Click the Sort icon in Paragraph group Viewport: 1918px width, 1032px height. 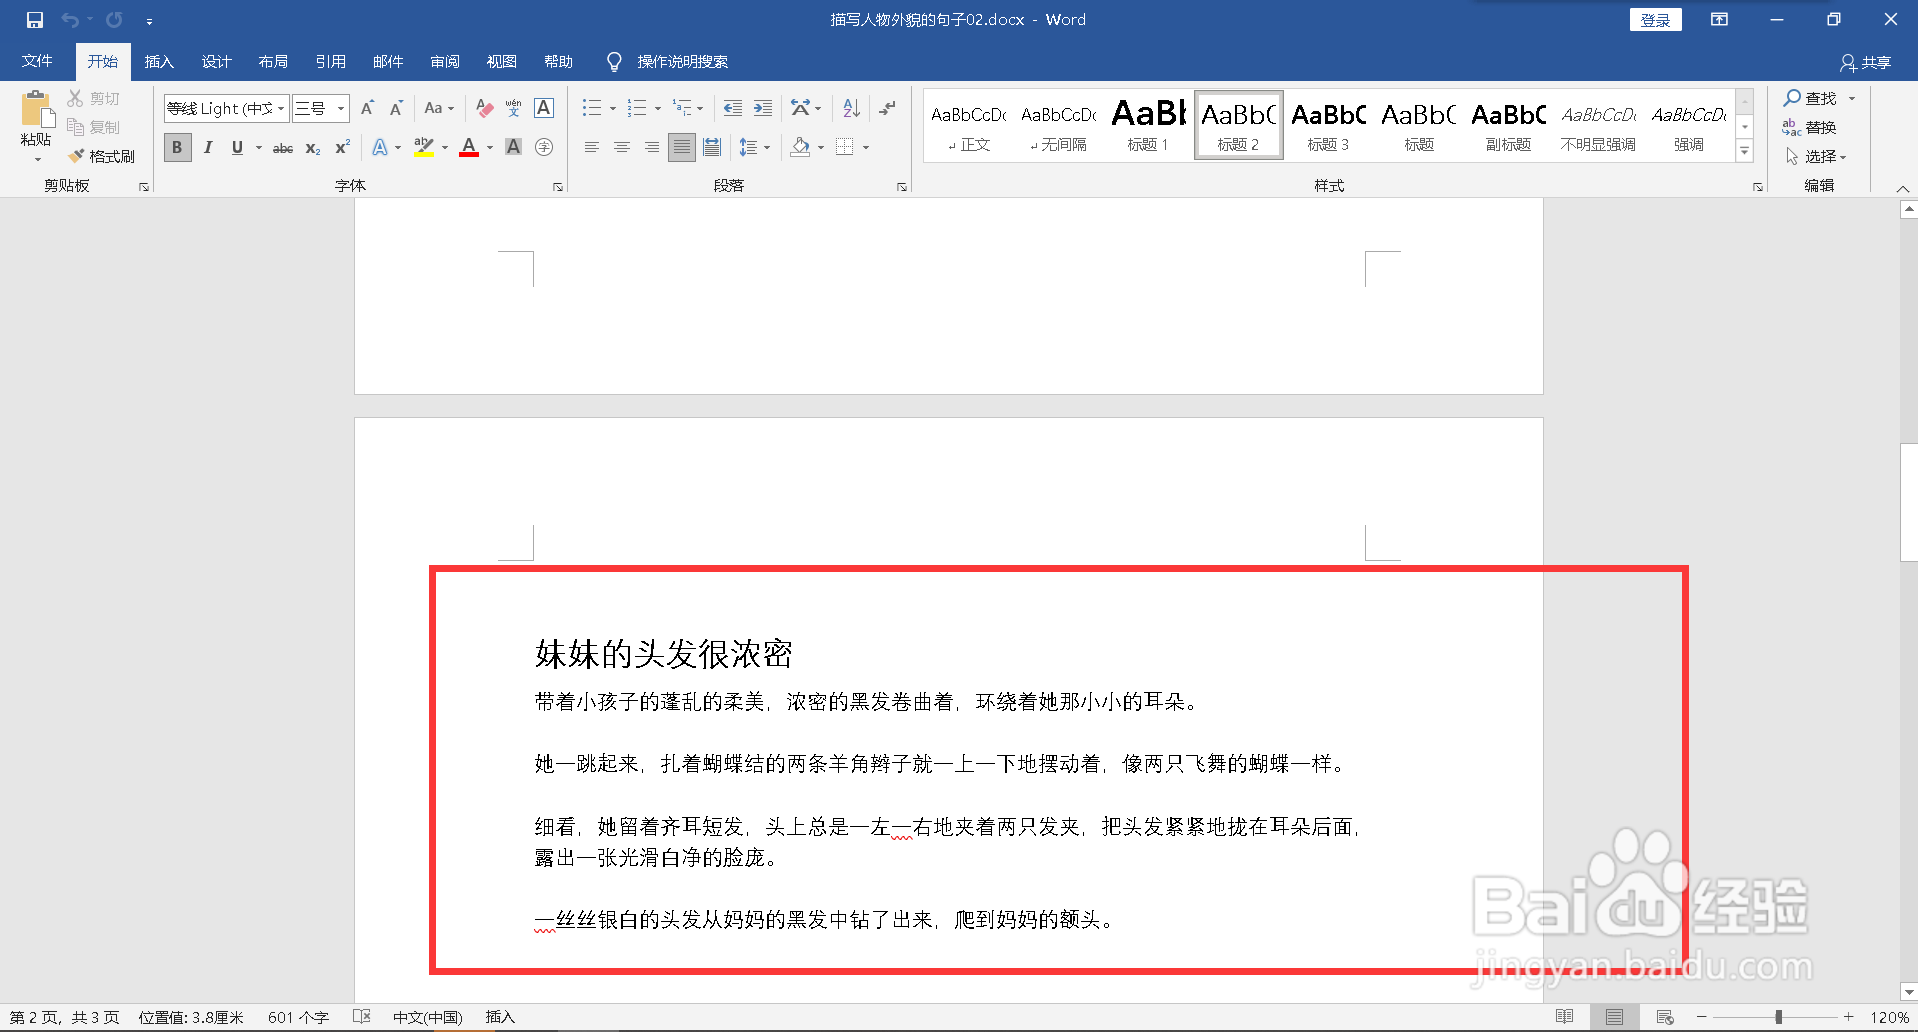pos(849,107)
